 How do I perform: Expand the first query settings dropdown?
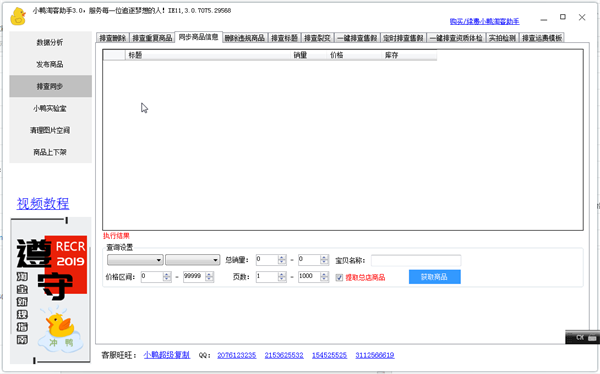pos(135,260)
